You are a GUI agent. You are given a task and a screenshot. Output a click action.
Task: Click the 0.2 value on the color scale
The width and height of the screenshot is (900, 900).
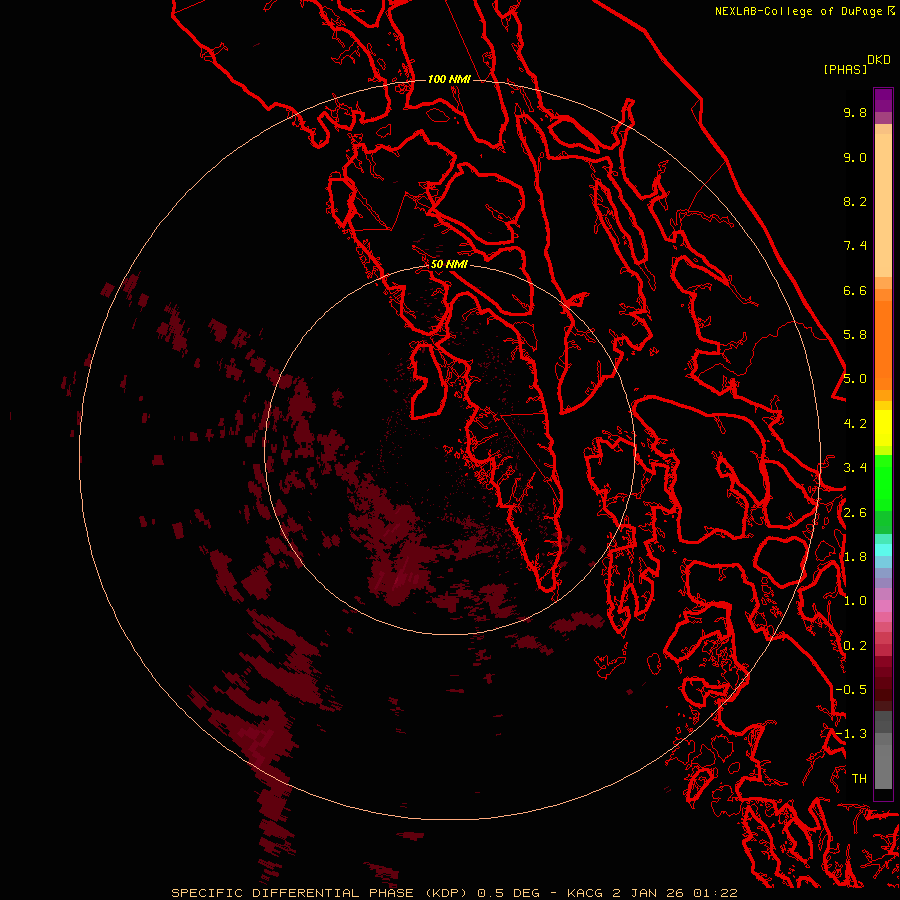(855, 646)
